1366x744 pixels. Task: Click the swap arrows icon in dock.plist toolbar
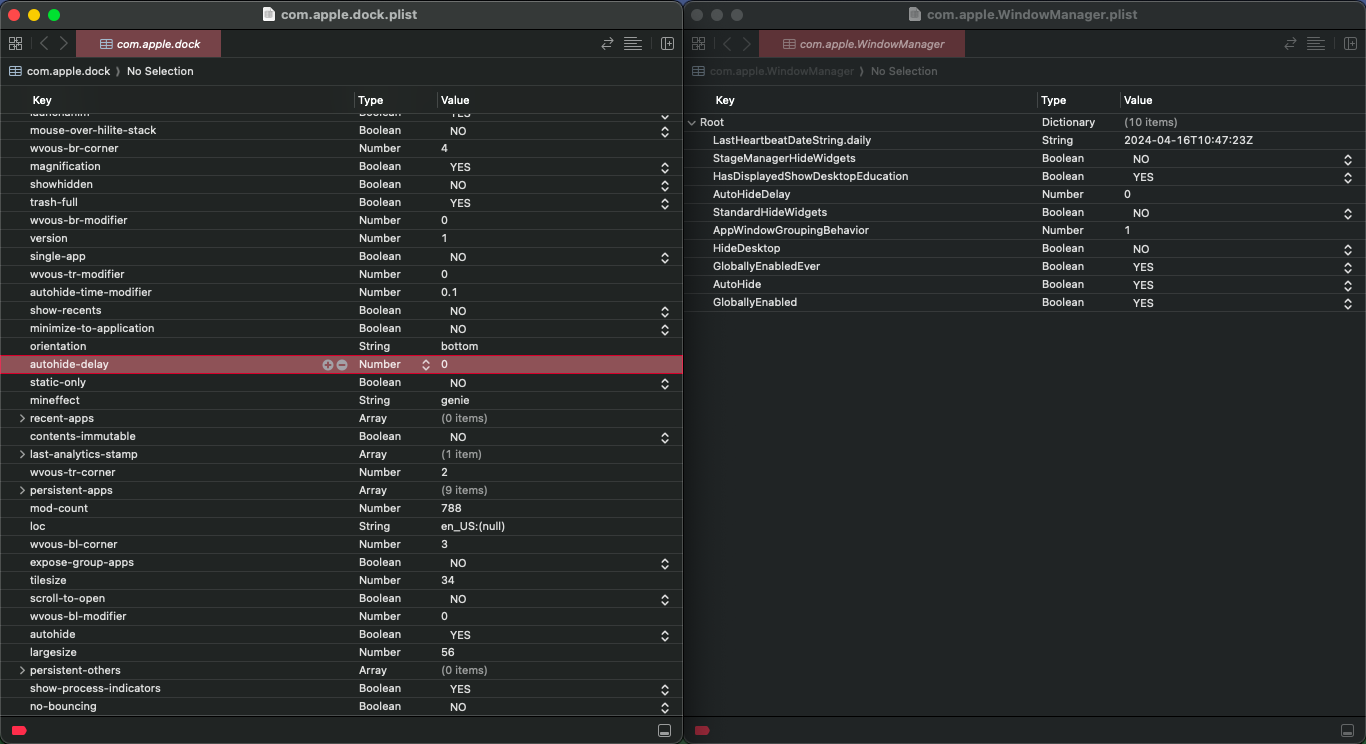click(x=607, y=44)
